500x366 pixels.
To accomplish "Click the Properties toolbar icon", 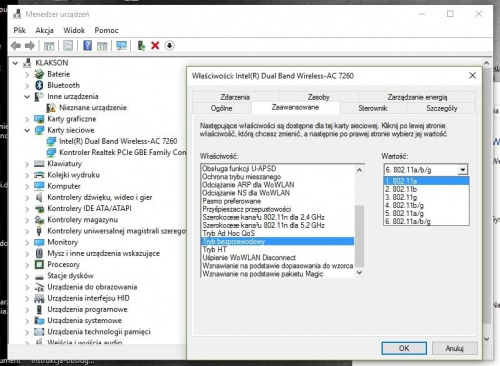I will (x=68, y=46).
